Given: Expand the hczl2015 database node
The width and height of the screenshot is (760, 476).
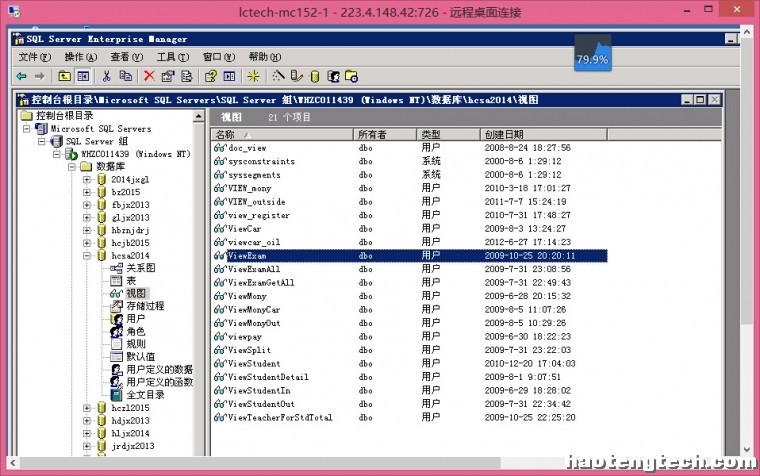Looking at the screenshot, I should click(x=87, y=408).
